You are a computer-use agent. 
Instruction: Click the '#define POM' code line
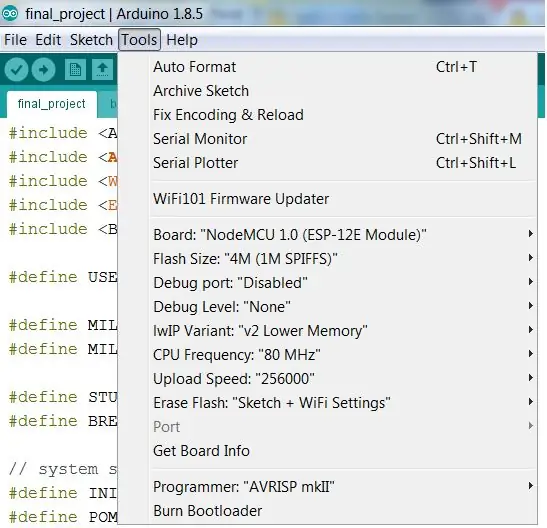63,517
